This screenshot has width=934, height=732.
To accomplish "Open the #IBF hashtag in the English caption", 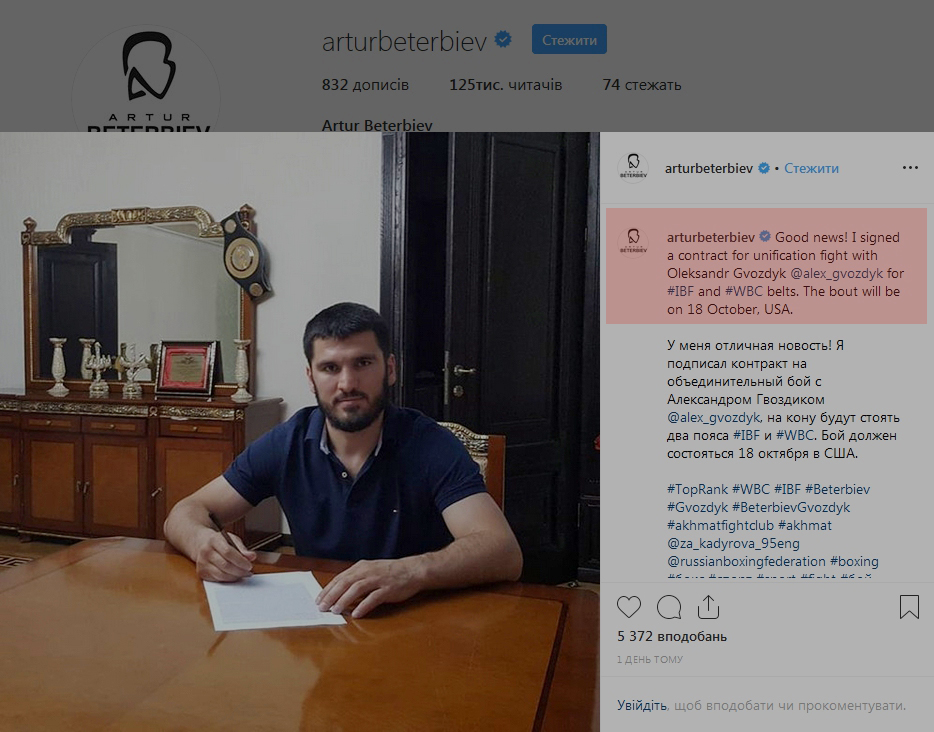I will [x=680, y=291].
